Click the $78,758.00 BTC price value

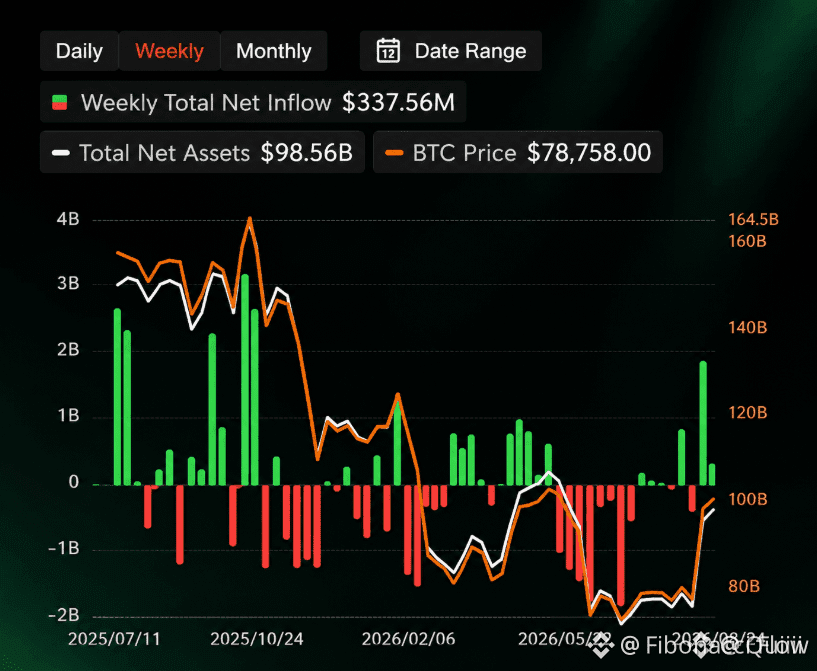(x=589, y=153)
